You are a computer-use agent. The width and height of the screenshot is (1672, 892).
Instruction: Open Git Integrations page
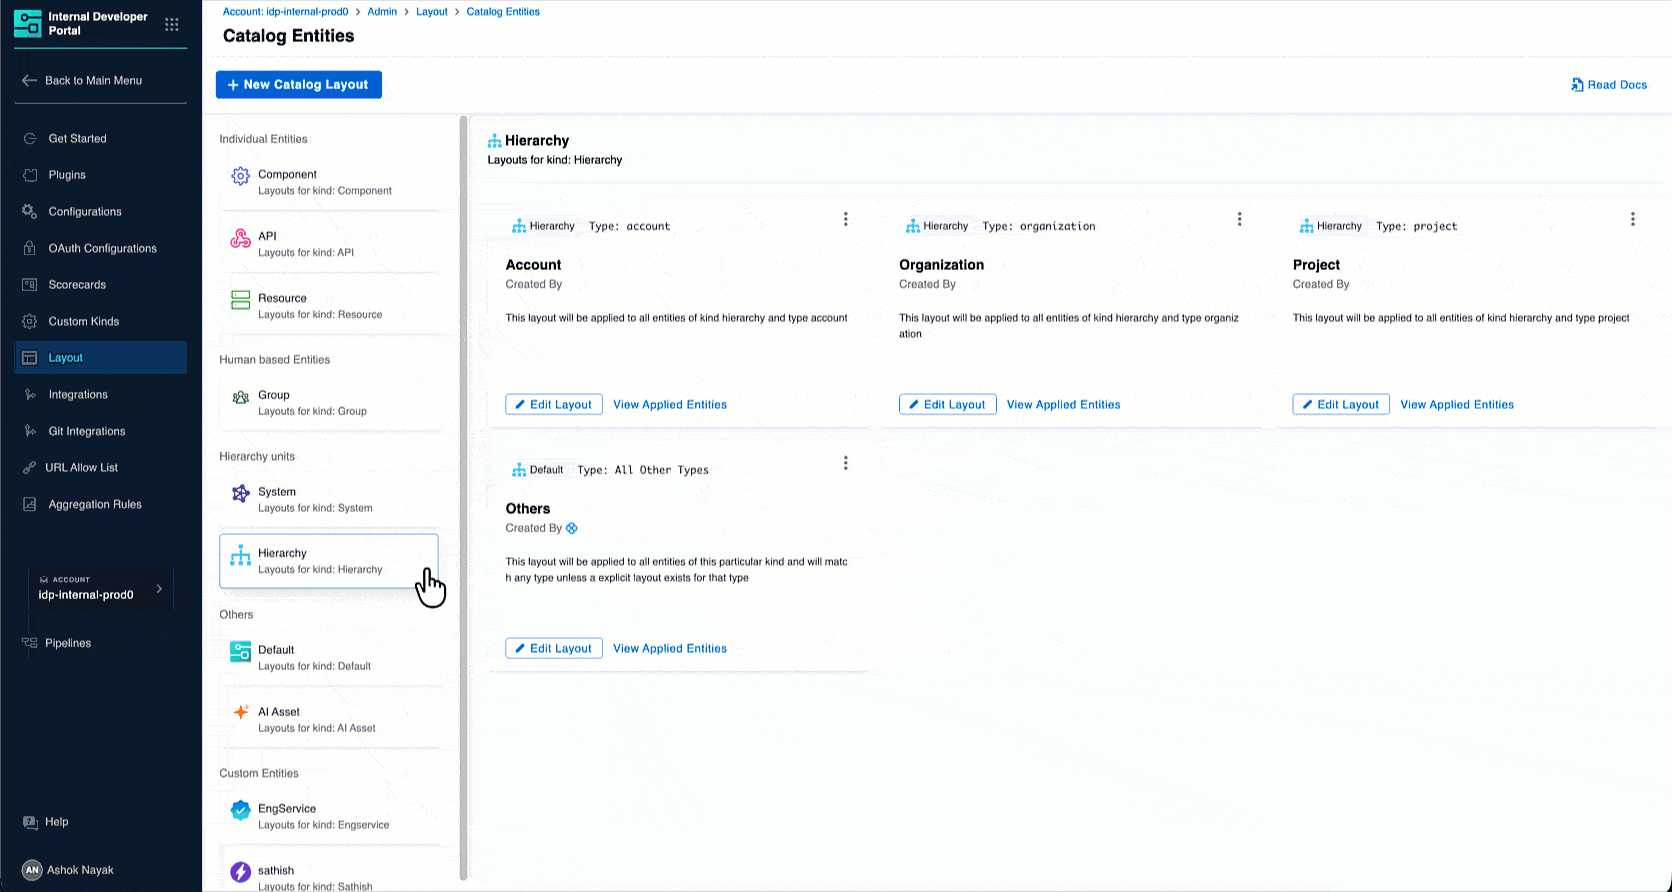pos(100,431)
